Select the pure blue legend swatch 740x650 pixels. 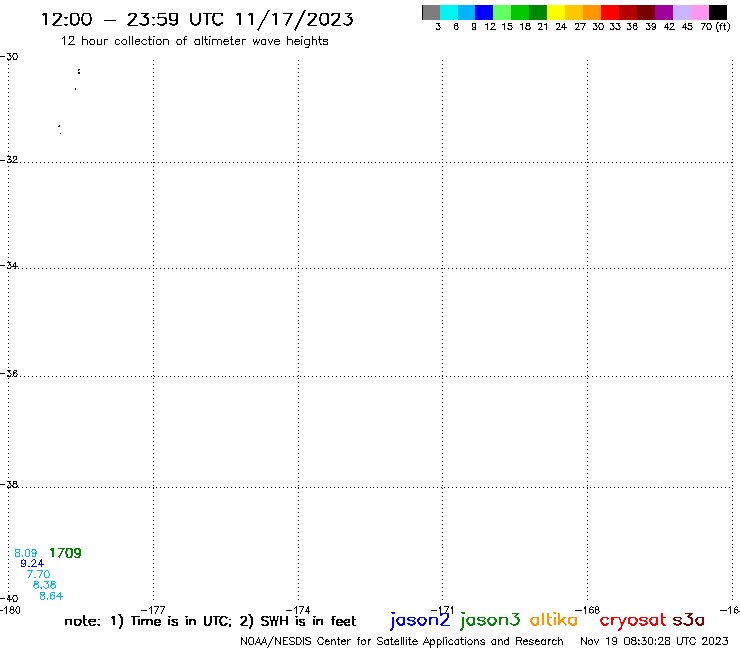tap(484, 12)
